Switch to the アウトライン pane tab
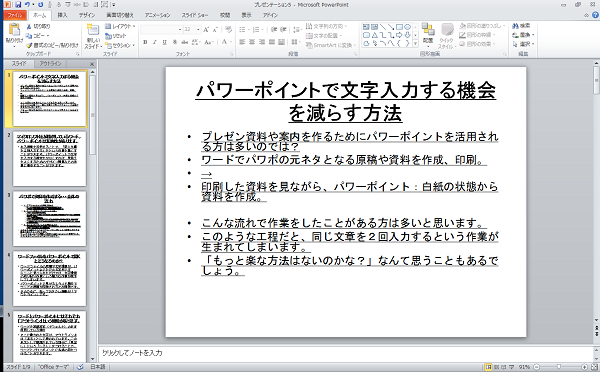 [50, 64]
